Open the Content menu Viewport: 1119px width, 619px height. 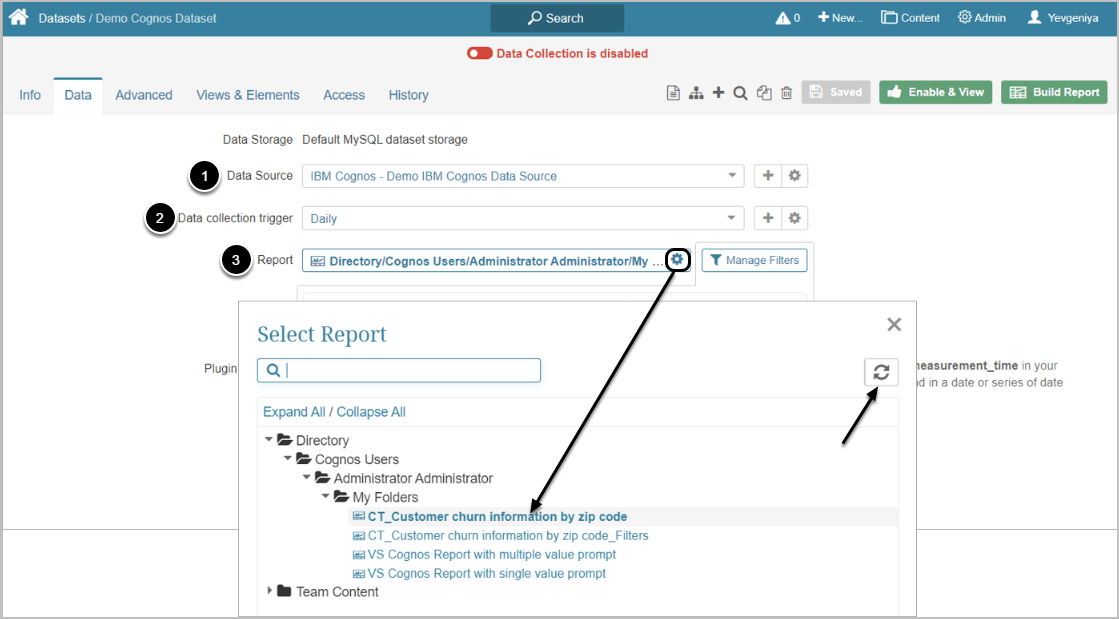click(x=911, y=18)
